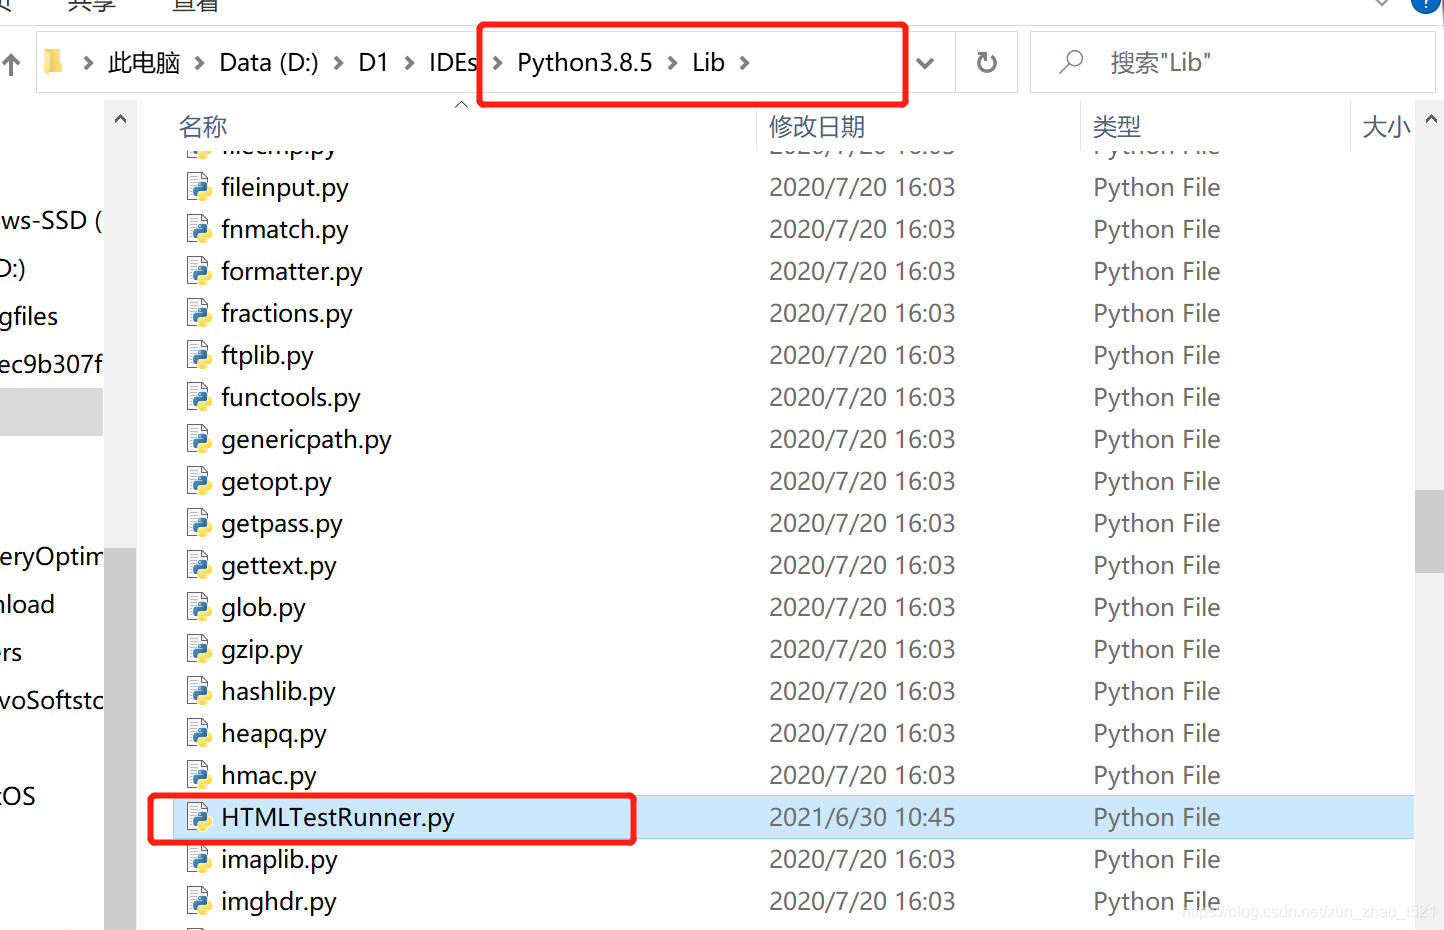The height and width of the screenshot is (930, 1444).
Task: Expand chevron after Python3.8.5 breadcrumb
Action: pos(672,63)
